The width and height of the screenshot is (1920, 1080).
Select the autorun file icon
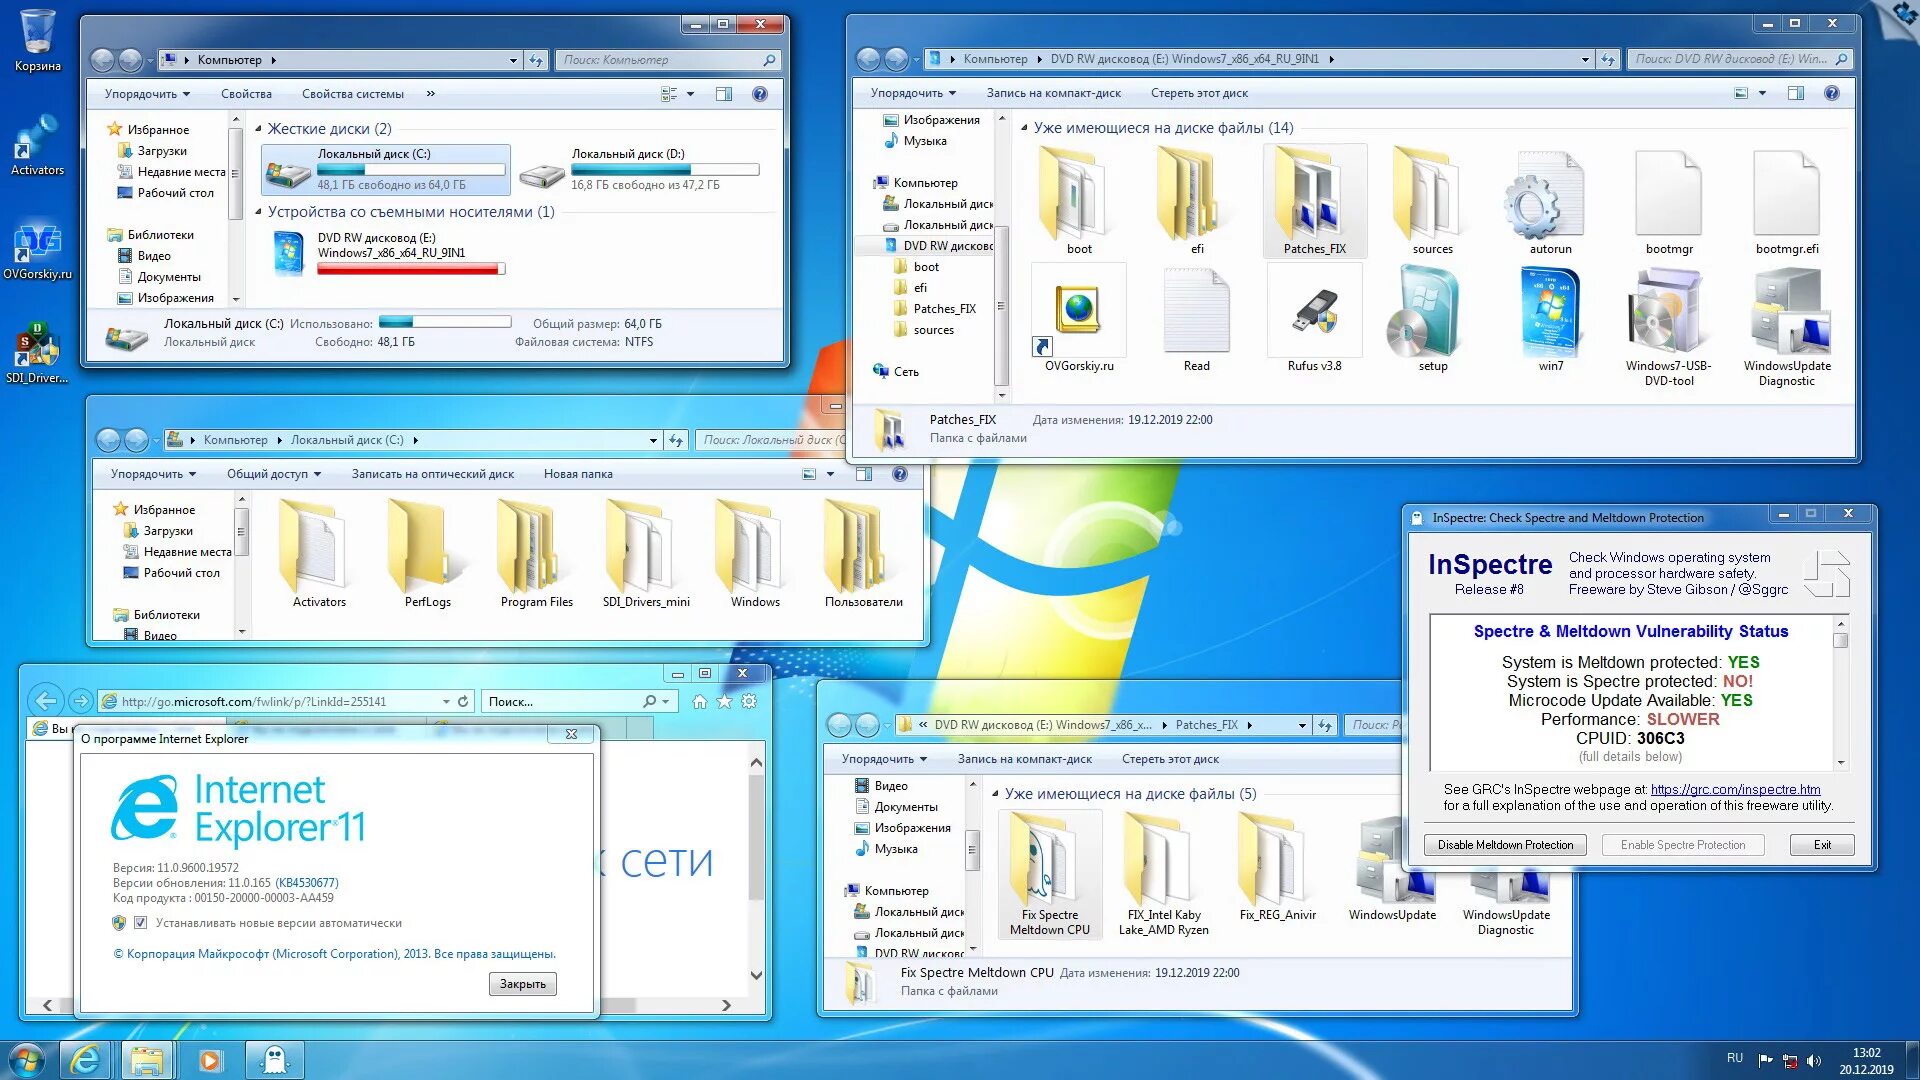1550,200
